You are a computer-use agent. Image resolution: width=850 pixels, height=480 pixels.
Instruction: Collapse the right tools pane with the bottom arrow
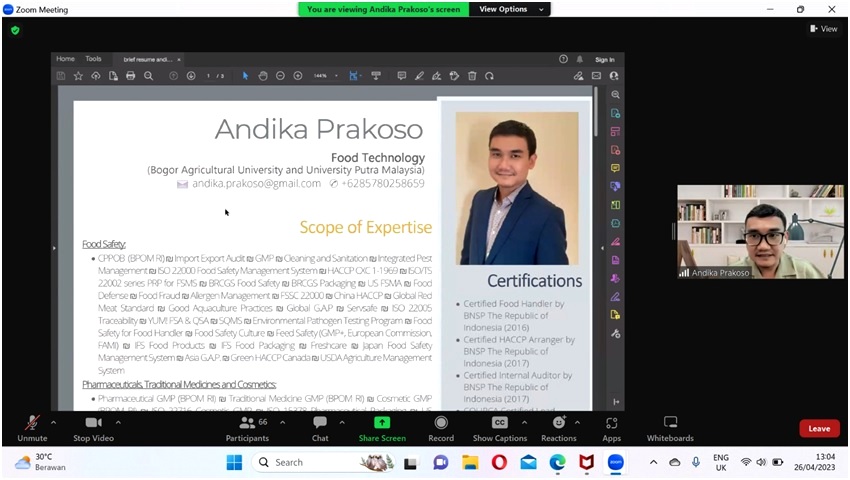[616, 402]
